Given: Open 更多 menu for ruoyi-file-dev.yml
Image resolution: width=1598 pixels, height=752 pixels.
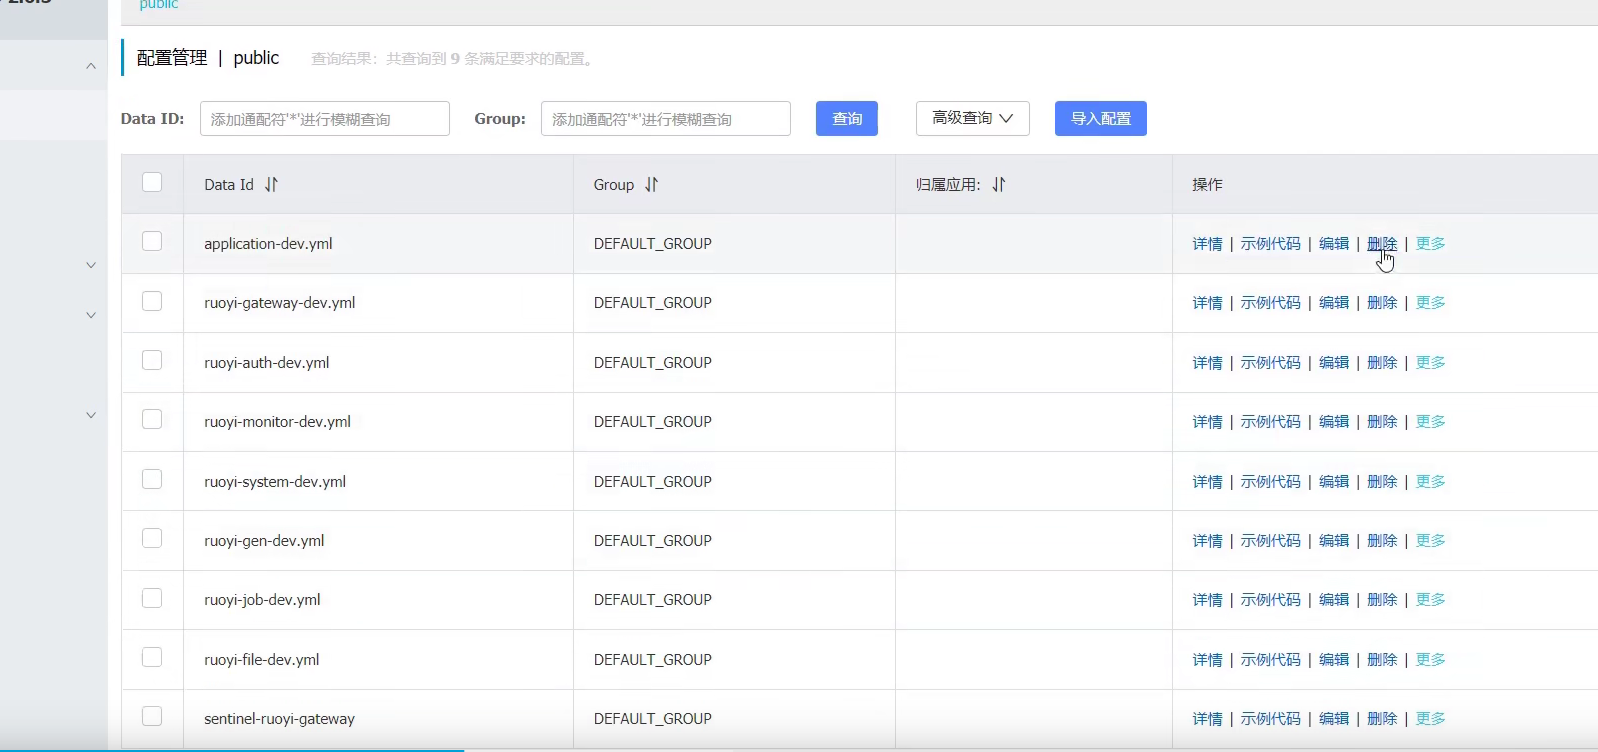Looking at the screenshot, I should [x=1430, y=660].
